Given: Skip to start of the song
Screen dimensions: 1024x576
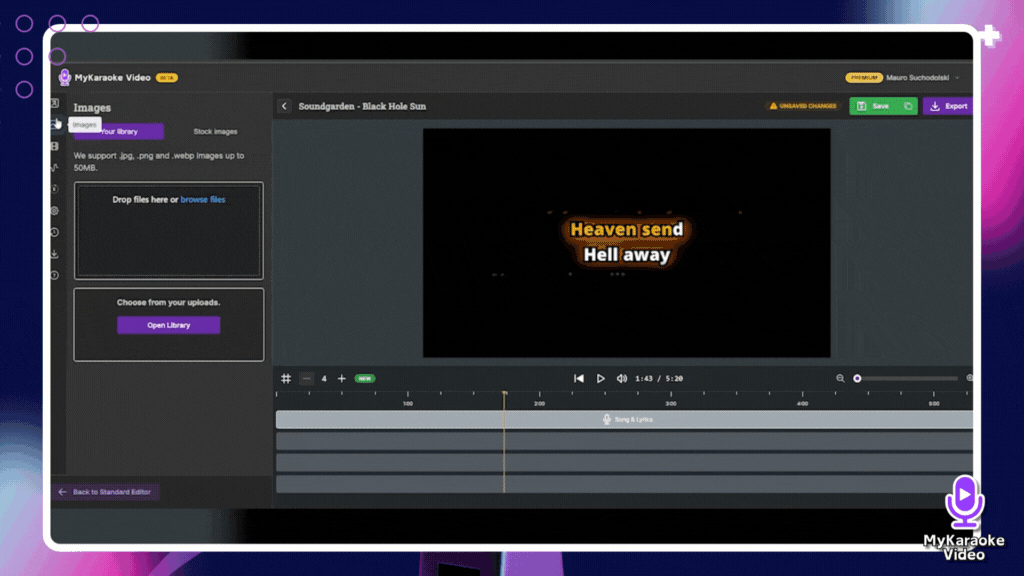Looking at the screenshot, I should [x=579, y=378].
